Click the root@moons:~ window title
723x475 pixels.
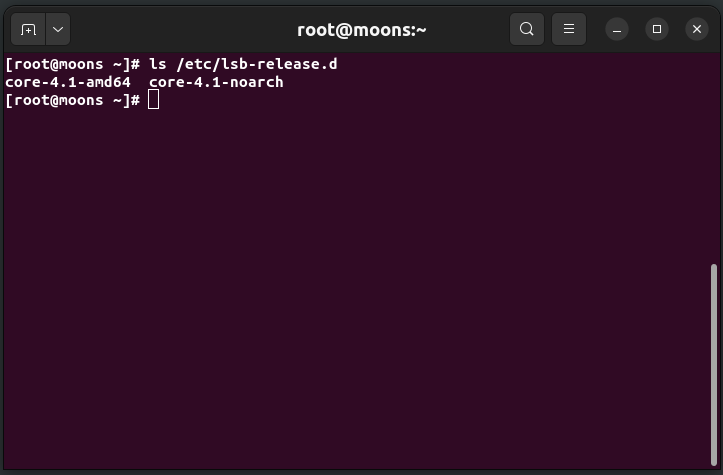(362, 30)
